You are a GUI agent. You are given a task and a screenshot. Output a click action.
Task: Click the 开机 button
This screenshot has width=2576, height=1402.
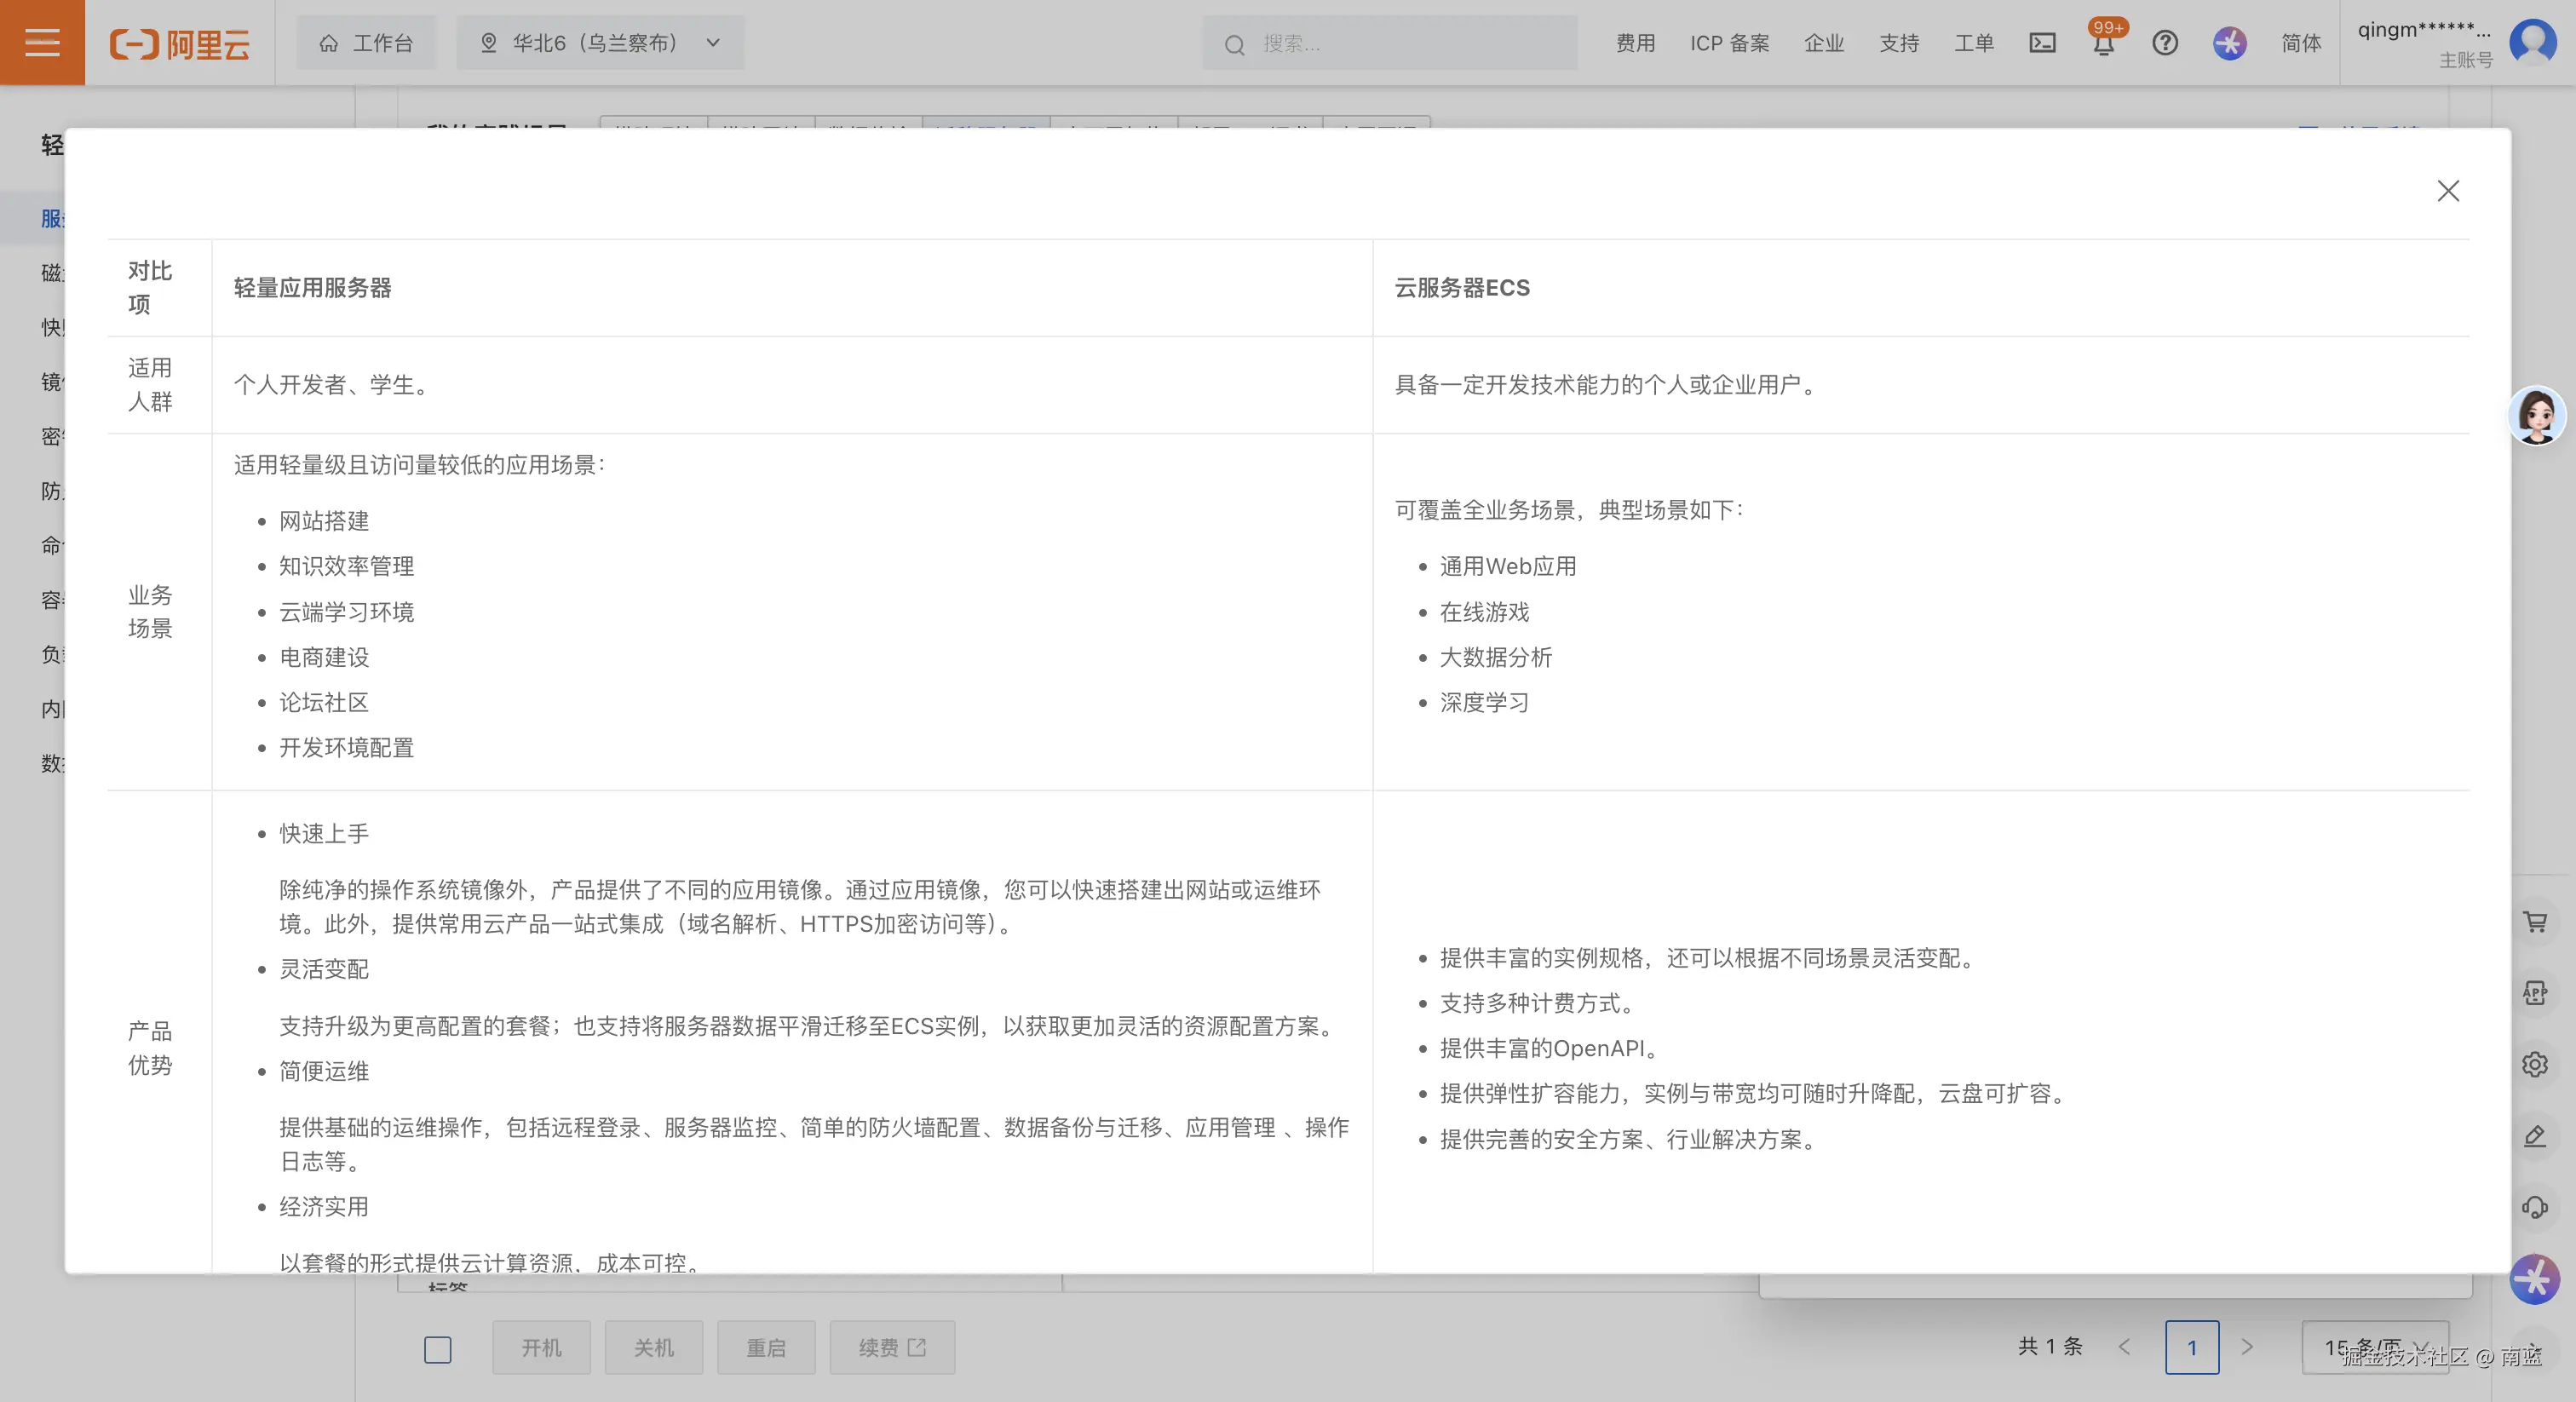(541, 1348)
